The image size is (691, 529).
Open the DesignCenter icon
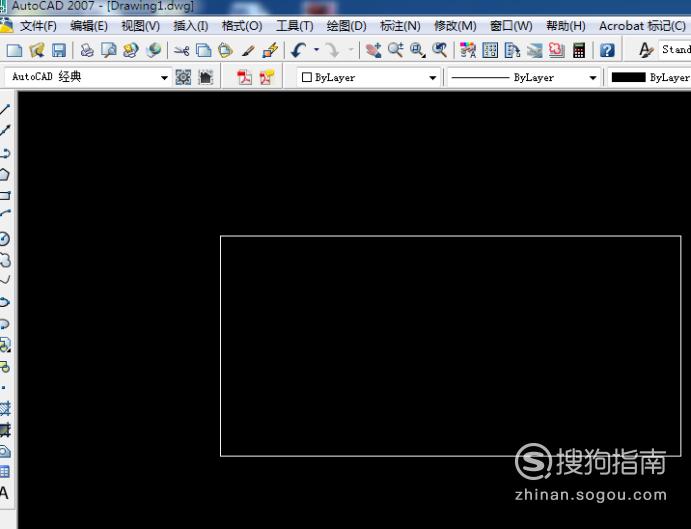490,50
